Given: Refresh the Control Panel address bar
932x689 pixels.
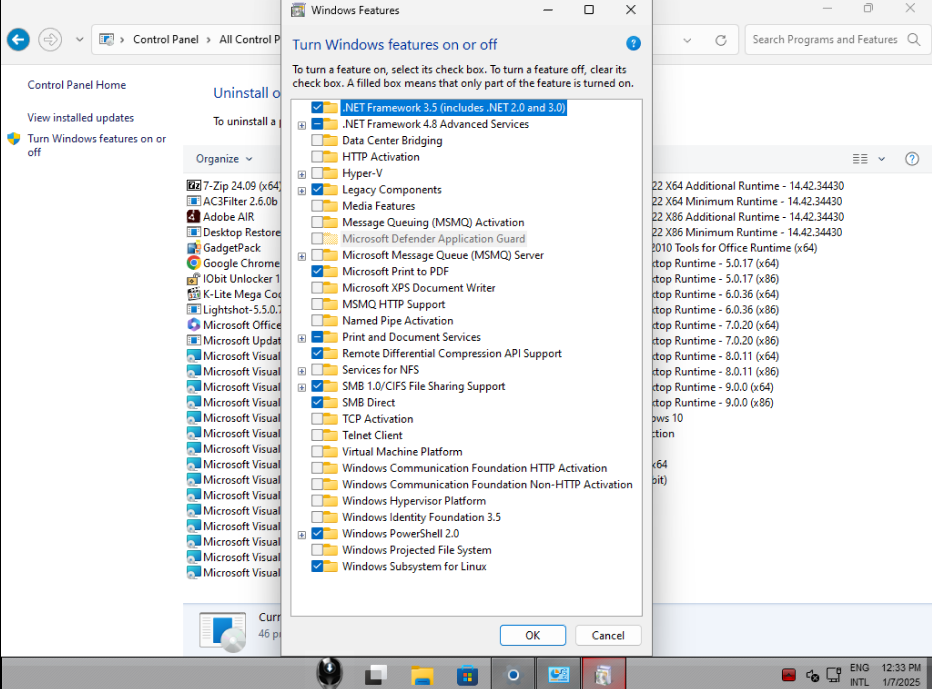Looking at the screenshot, I should 721,40.
